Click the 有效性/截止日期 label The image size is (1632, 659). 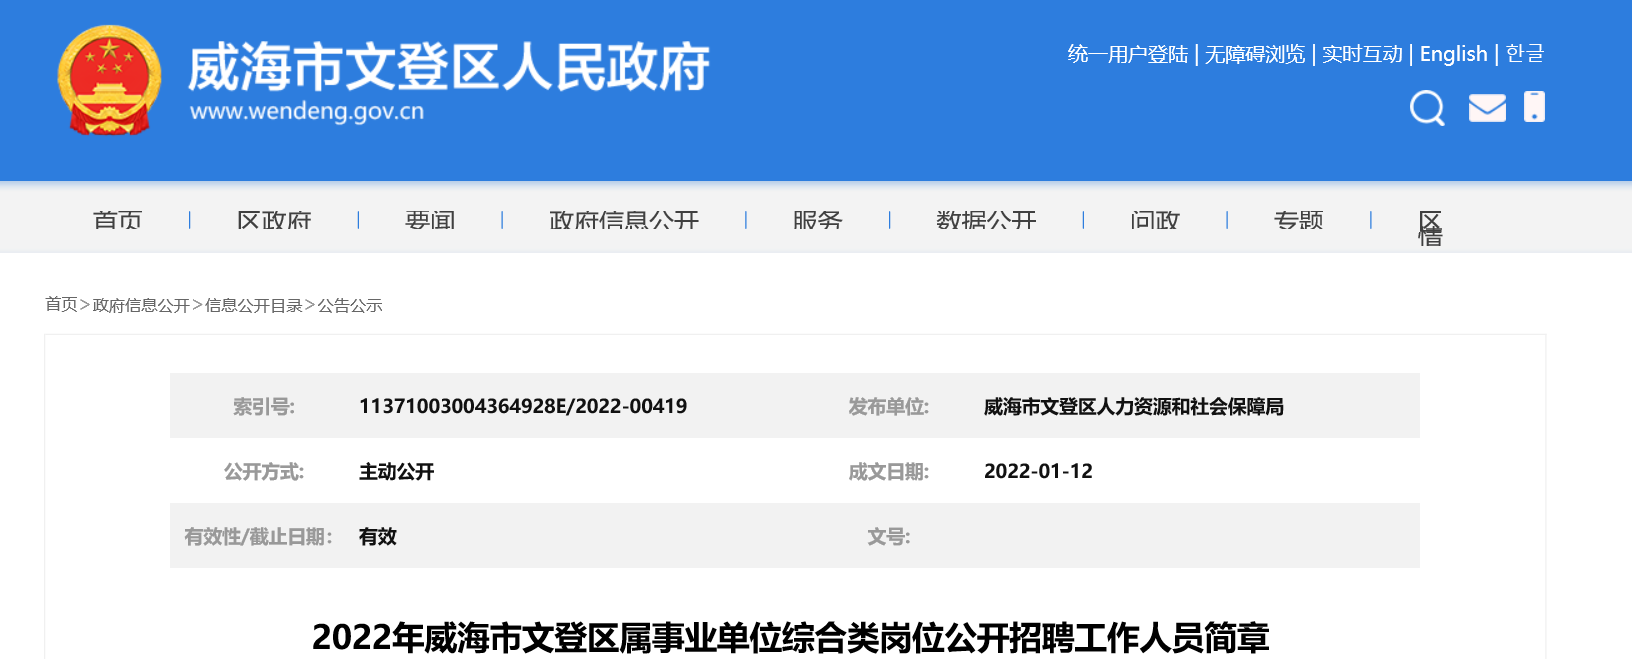point(259,536)
